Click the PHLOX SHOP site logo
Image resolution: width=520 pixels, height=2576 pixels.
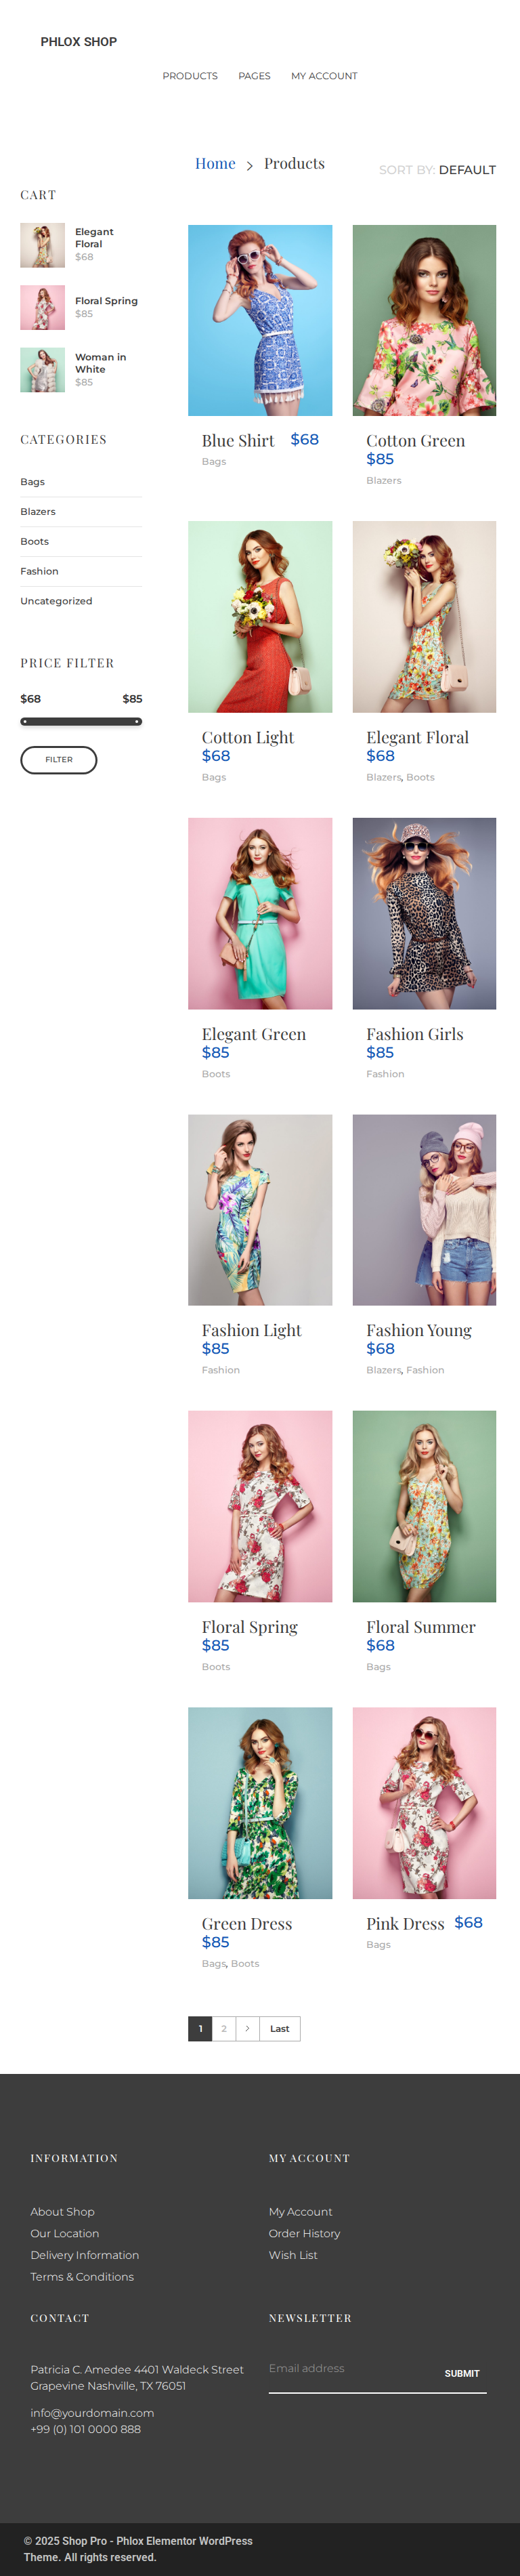point(79,42)
